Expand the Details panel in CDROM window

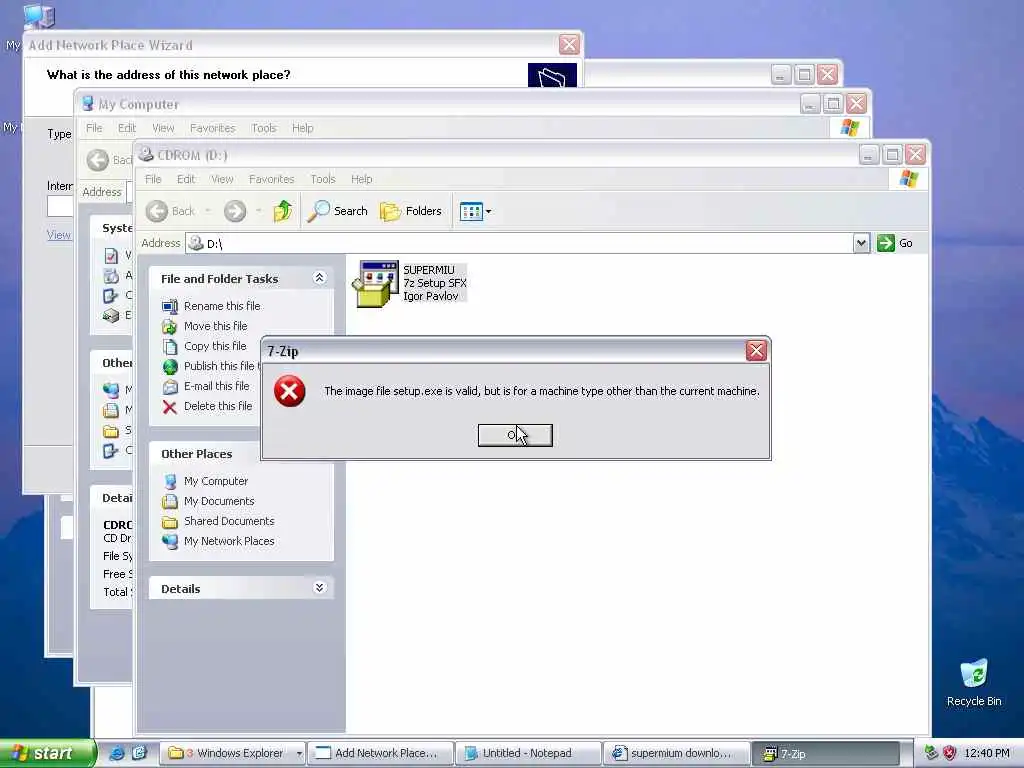(319, 588)
